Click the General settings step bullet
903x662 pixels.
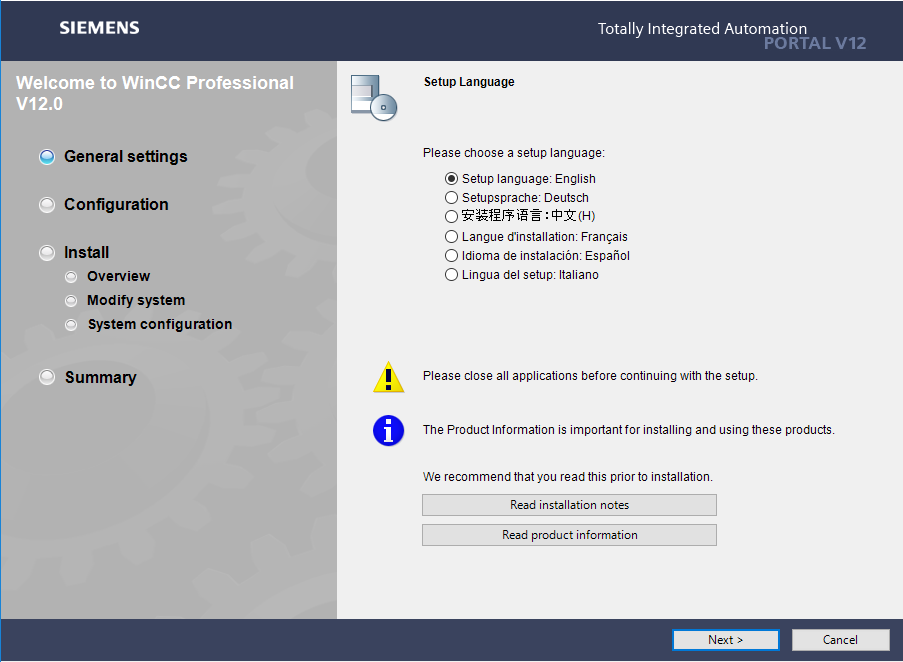[x=47, y=157]
